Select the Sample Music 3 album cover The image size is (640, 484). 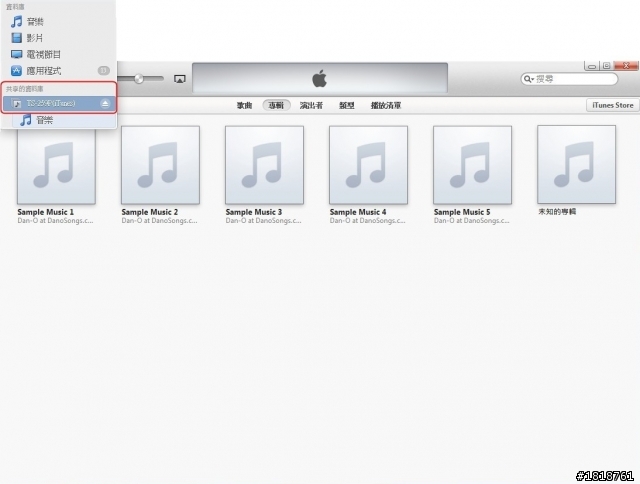264,165
